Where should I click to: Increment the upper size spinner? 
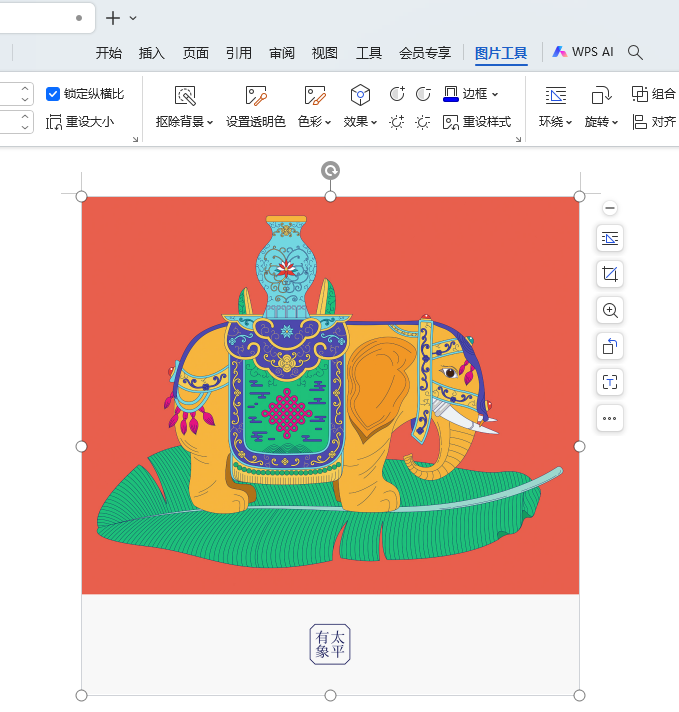(25, 89)
